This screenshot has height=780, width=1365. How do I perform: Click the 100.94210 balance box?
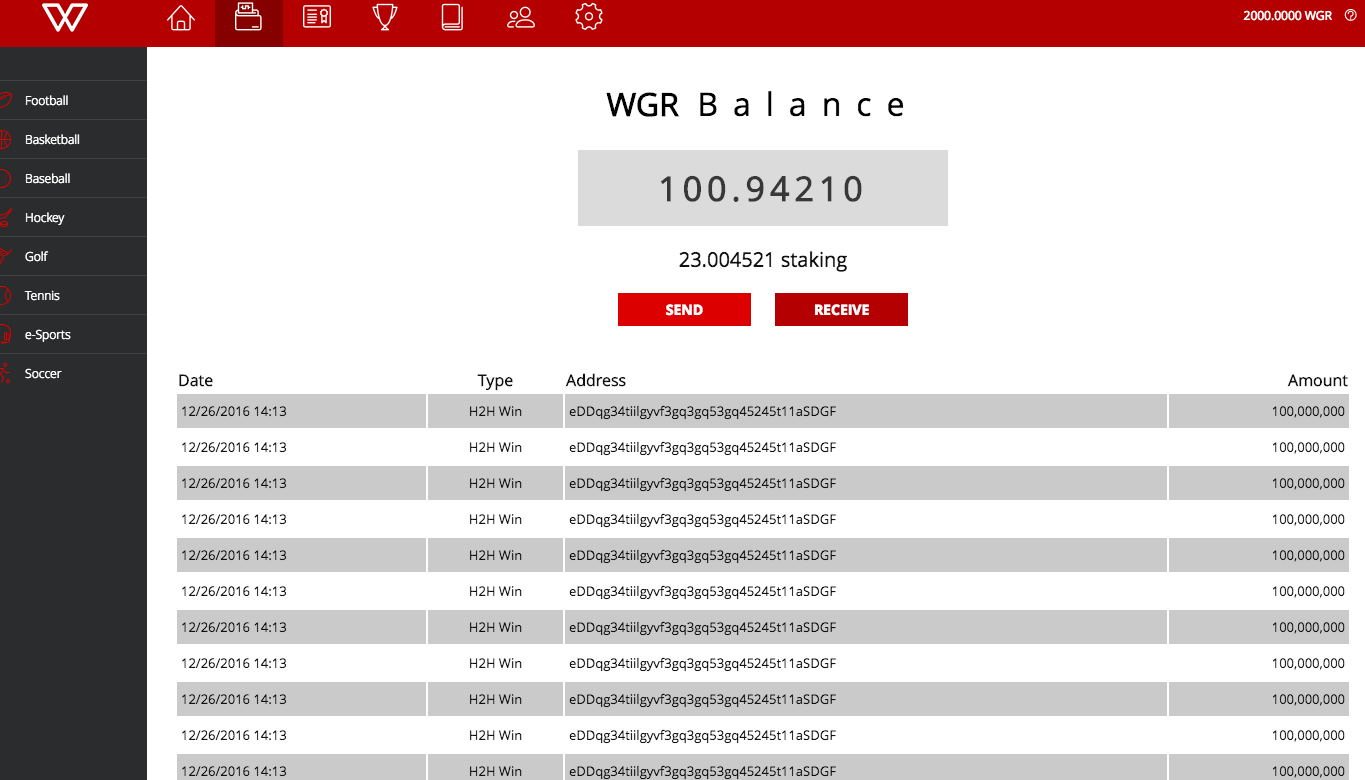(763, 188)
